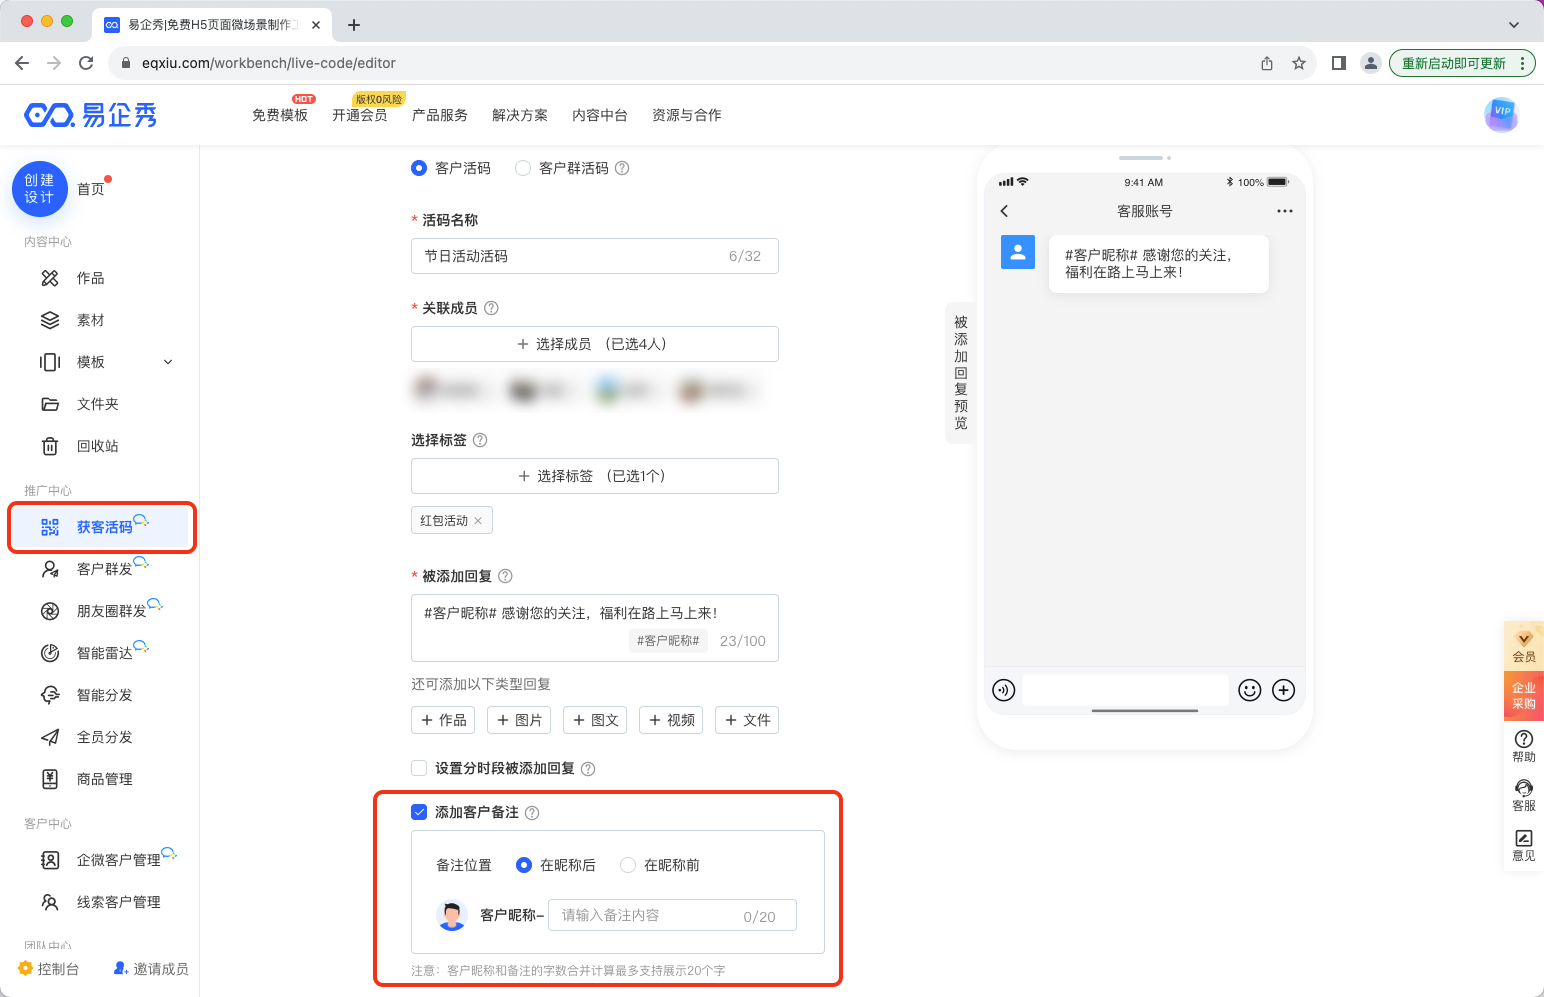Uncheck 添加客户备注 checkbox
Screen dimensions: 1544x997
click(x=419, y=812)
